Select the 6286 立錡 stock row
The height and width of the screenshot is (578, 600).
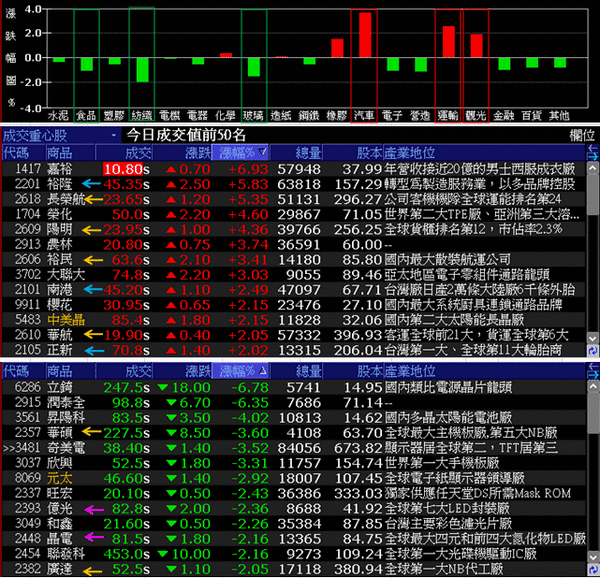tap(294, 388)
